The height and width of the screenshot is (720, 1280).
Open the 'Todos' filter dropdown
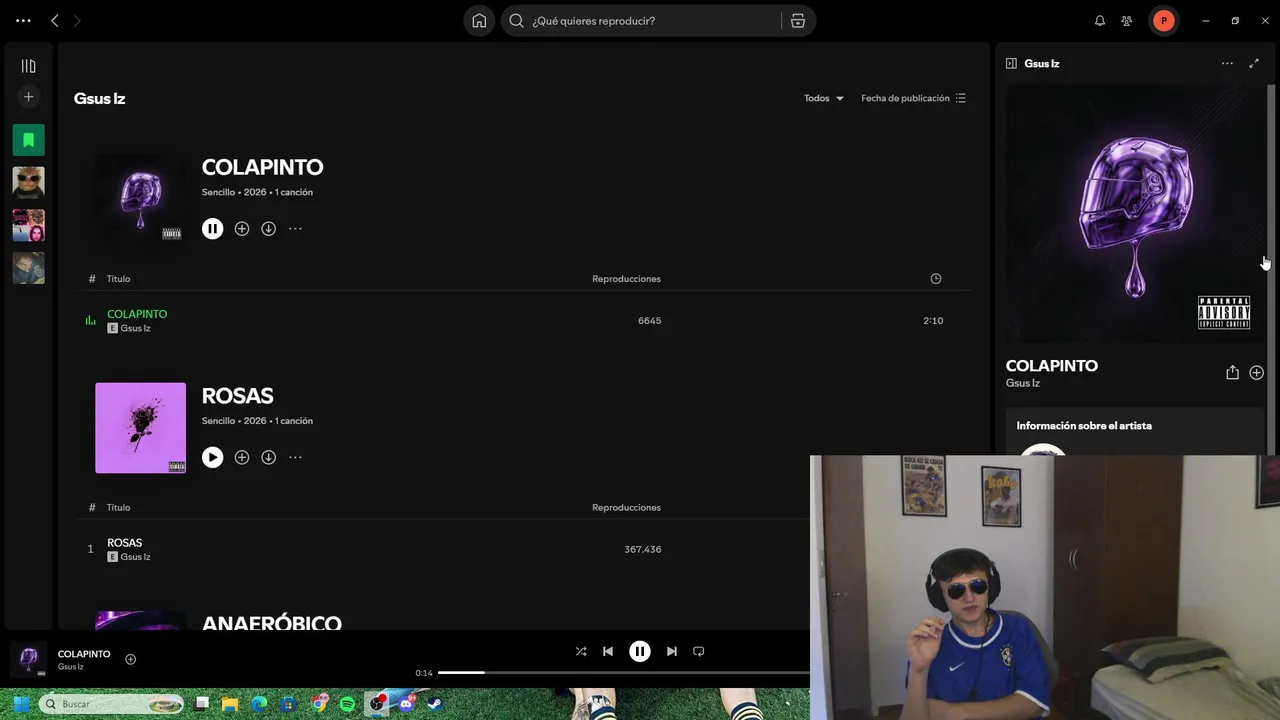pos(824,98)
